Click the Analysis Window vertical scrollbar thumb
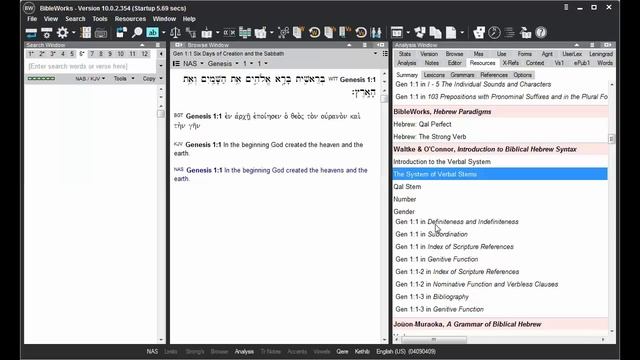The height and width of the screenshot is (360, 640). (x=611, y=139)
